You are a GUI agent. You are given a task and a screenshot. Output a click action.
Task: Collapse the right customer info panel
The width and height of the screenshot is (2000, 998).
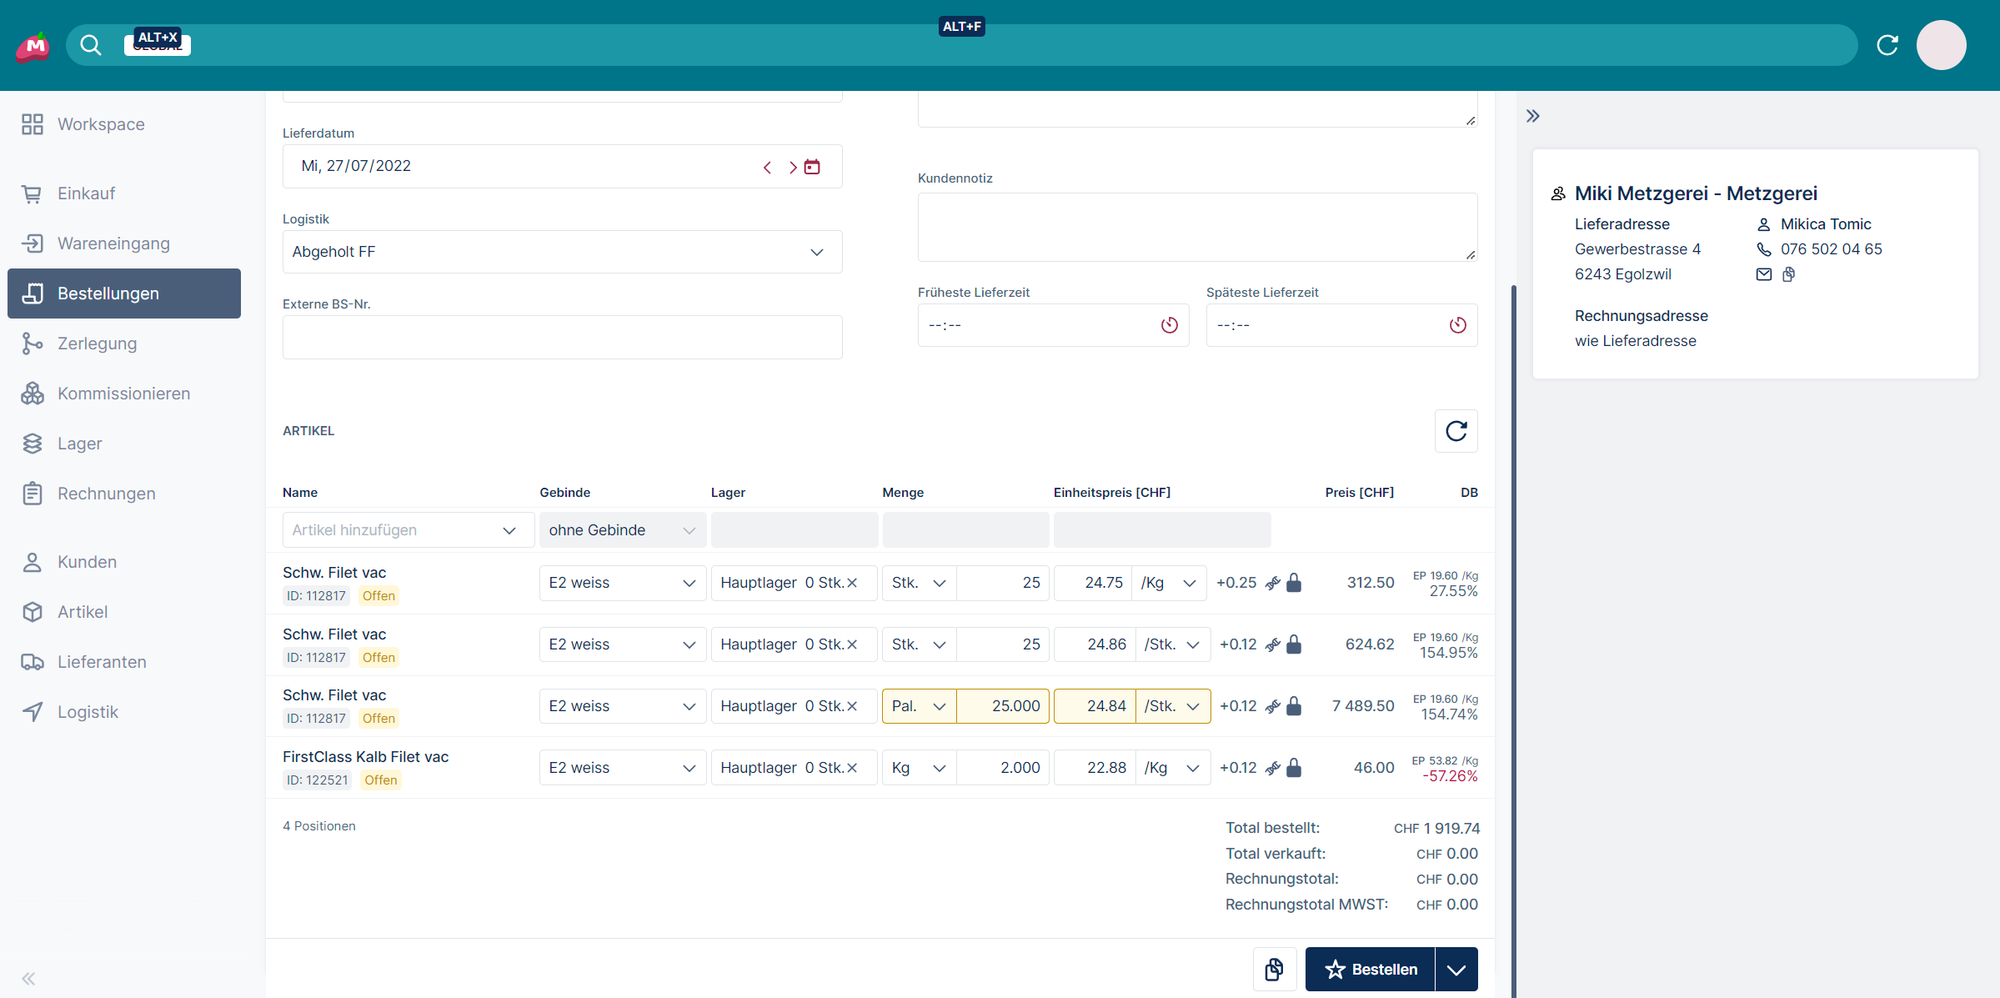pyautogui.click(x=1533, y=116)
